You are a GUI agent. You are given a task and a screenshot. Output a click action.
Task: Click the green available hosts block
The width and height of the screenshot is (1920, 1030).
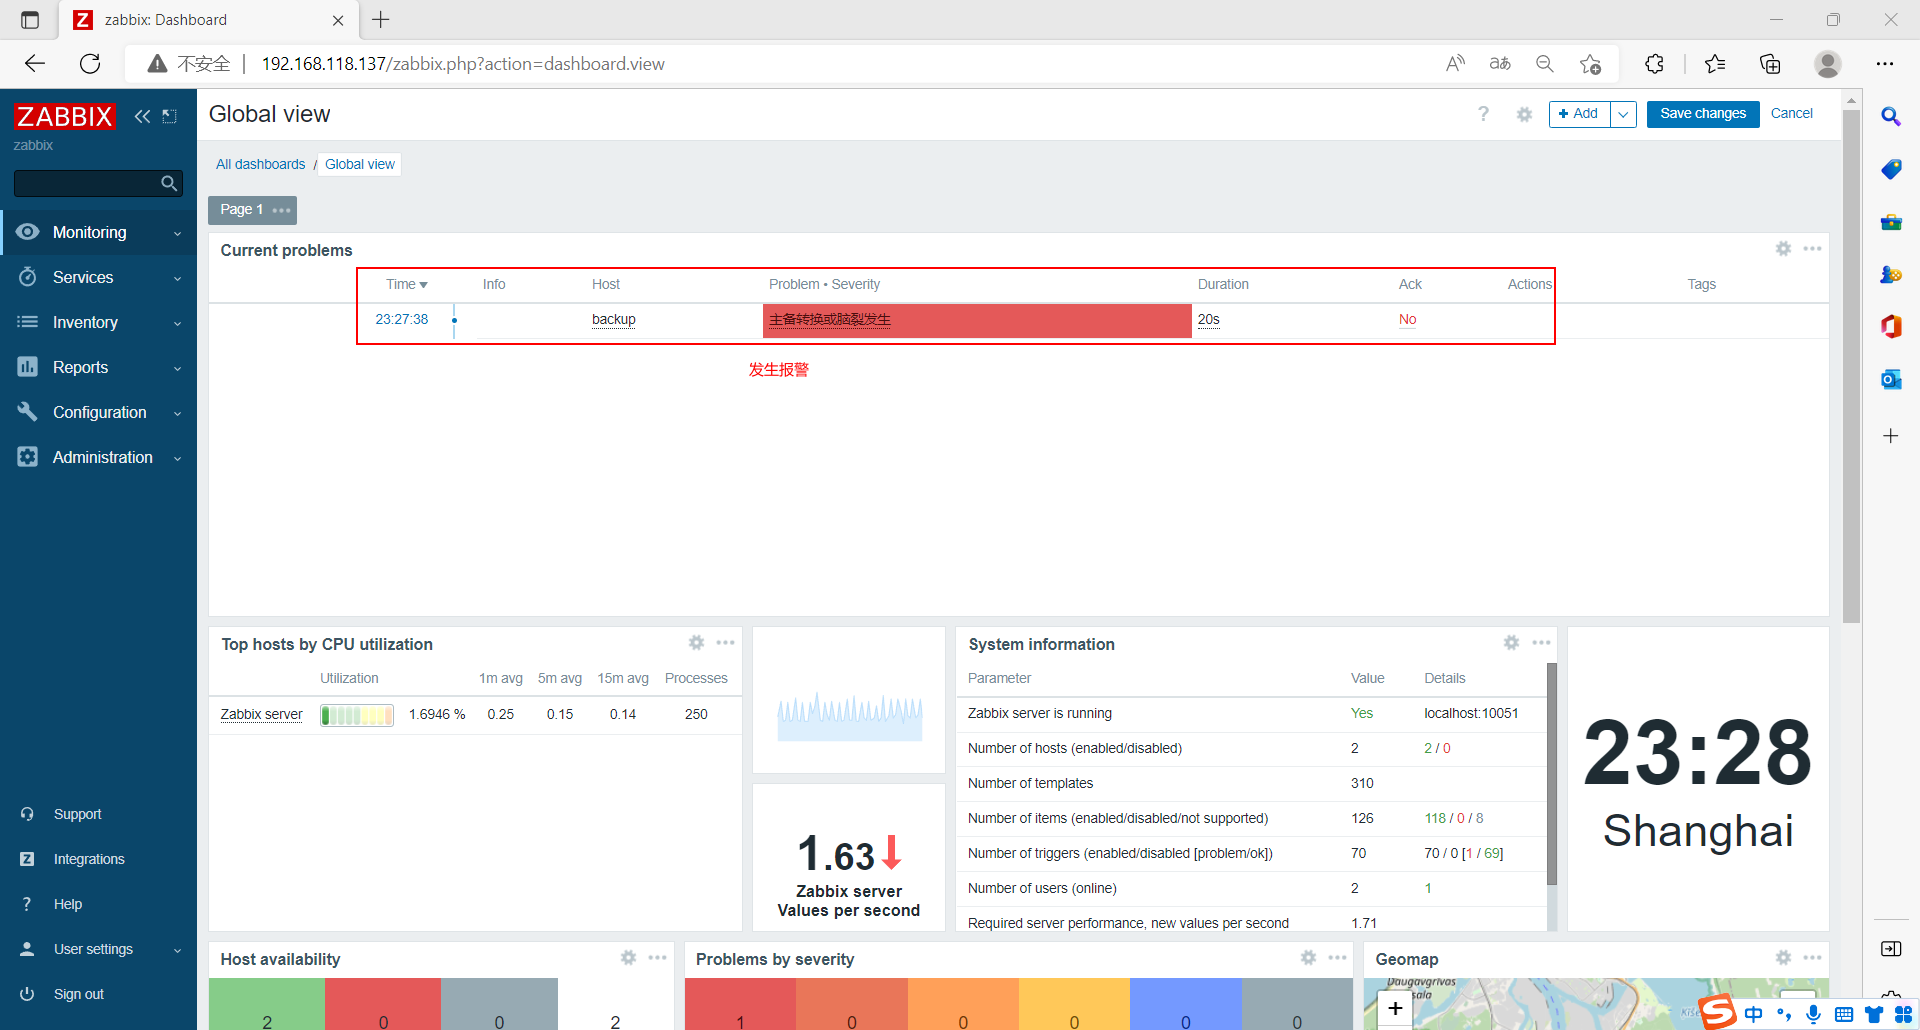[267, 1004]
